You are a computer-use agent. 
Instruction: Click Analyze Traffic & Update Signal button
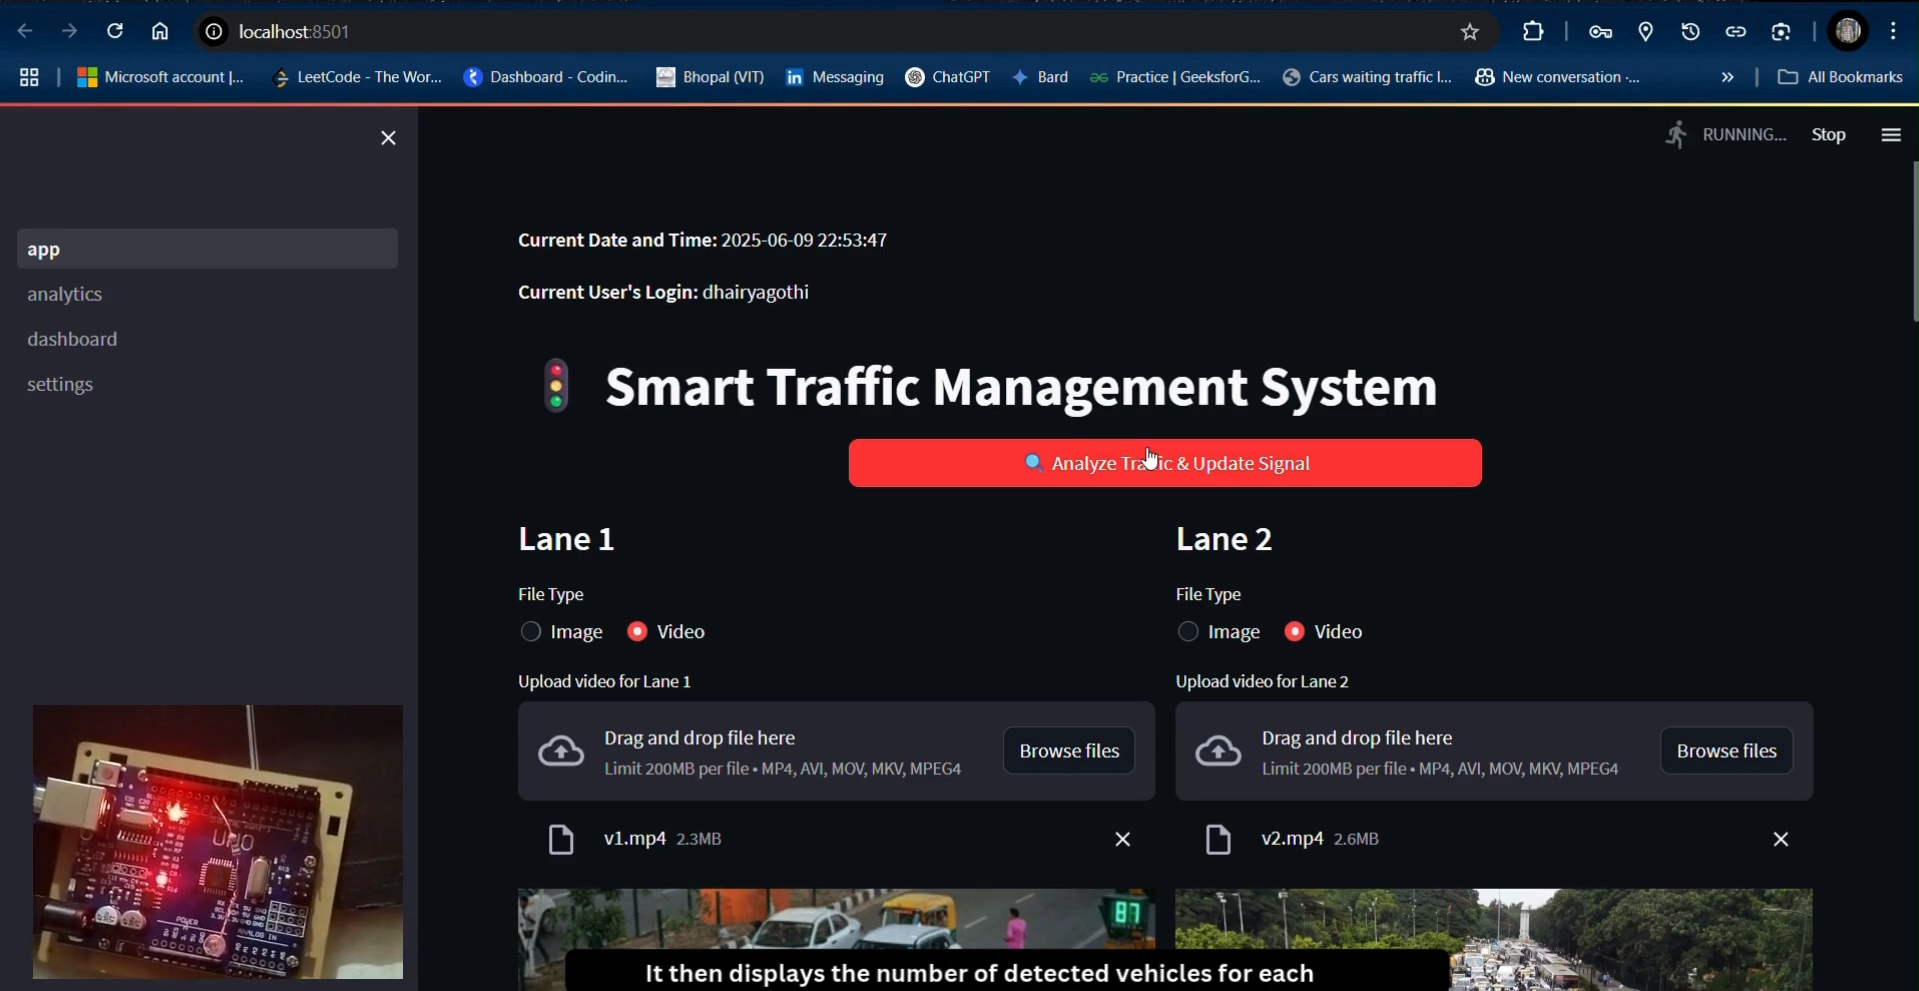click(x=1165, y=463)
